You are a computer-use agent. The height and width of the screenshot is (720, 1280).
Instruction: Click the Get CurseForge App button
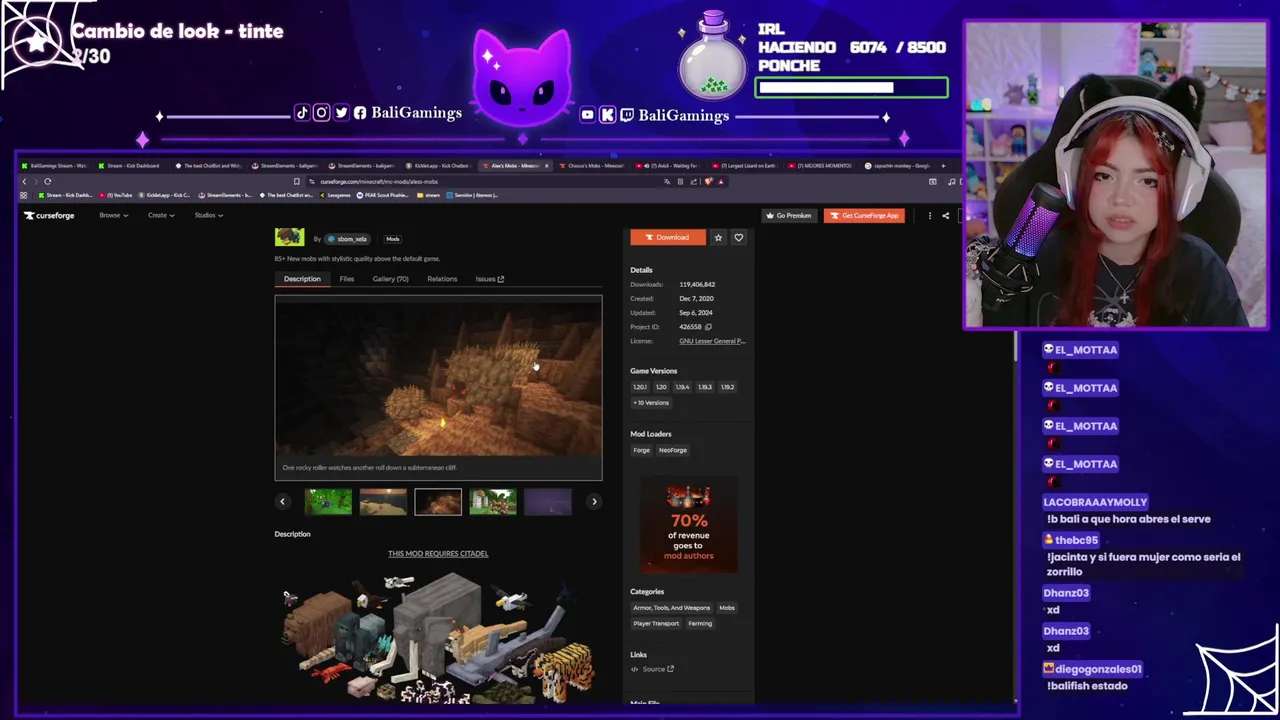point(864,215)
